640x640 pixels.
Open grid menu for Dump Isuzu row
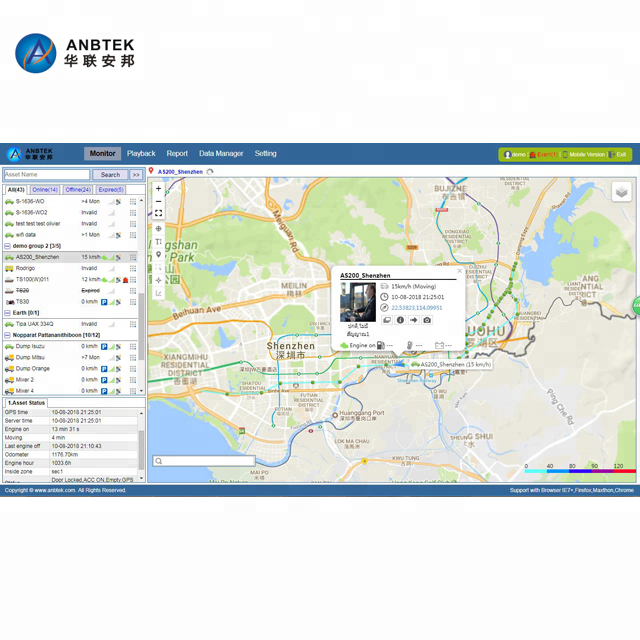click(133, 347)
